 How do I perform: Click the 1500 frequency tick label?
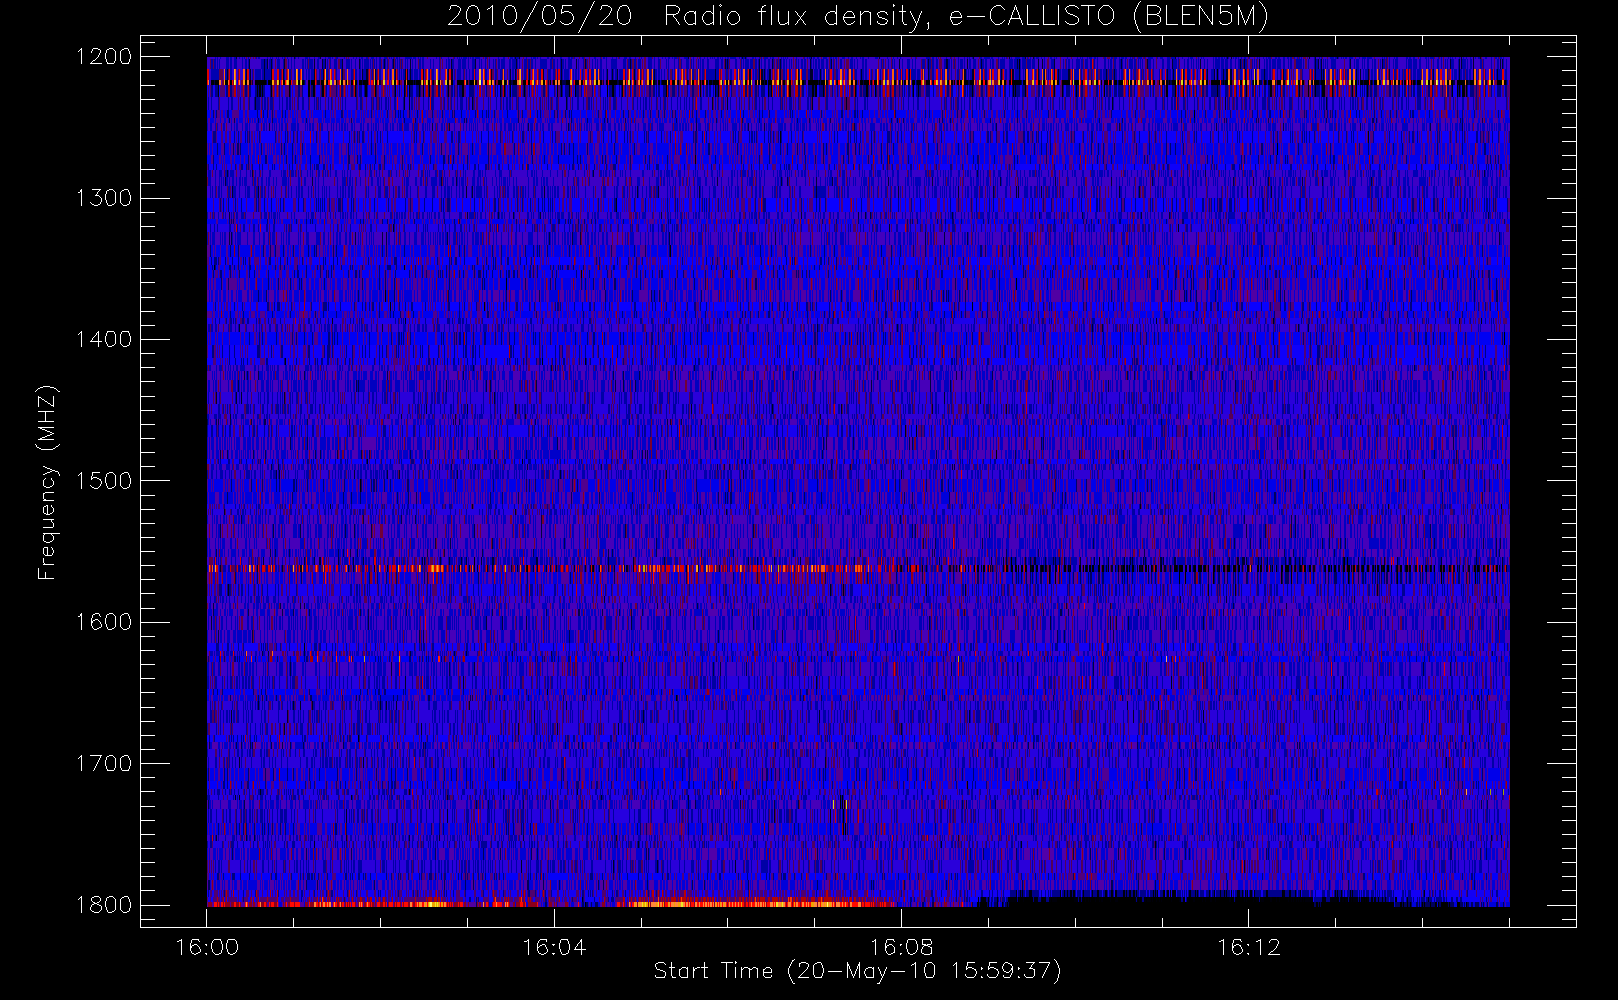[x=104, y=481]
